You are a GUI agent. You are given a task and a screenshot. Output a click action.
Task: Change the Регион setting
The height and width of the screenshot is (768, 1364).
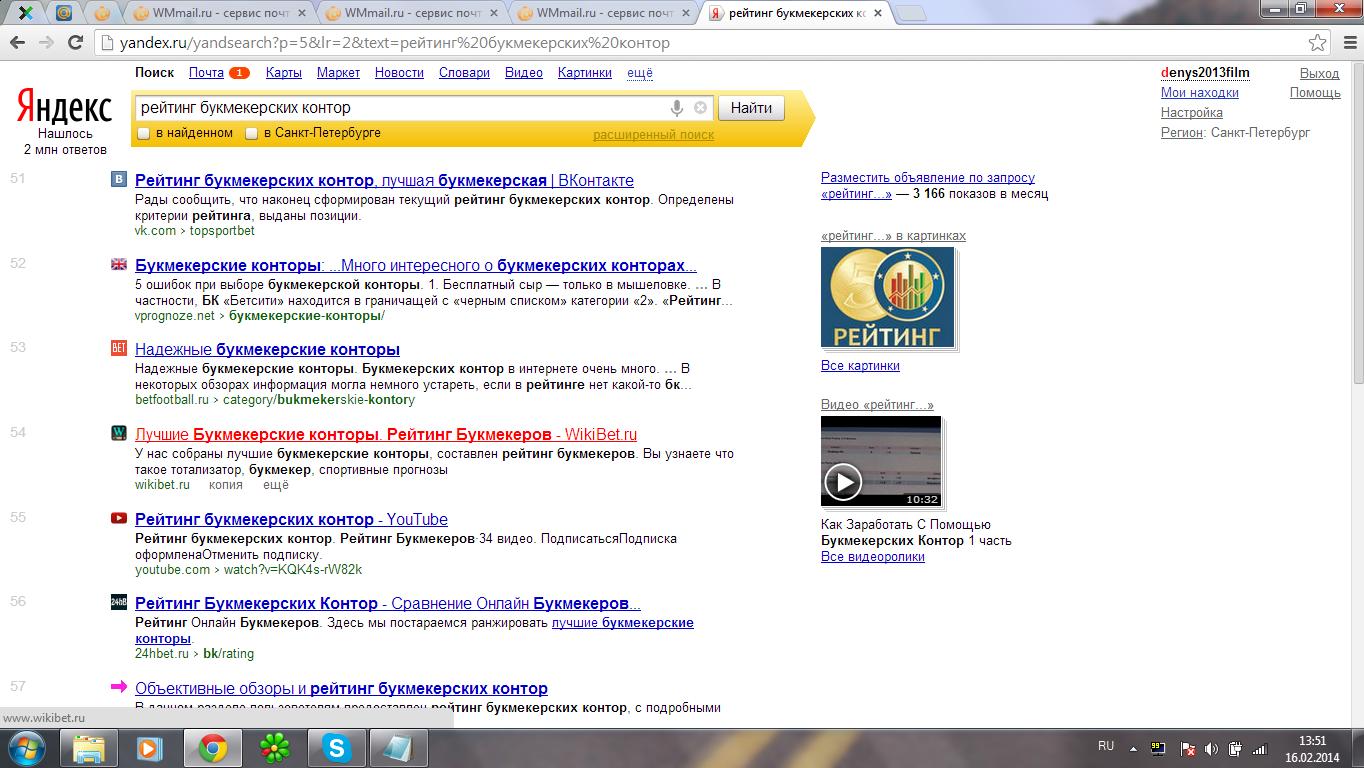(1182, 132)
